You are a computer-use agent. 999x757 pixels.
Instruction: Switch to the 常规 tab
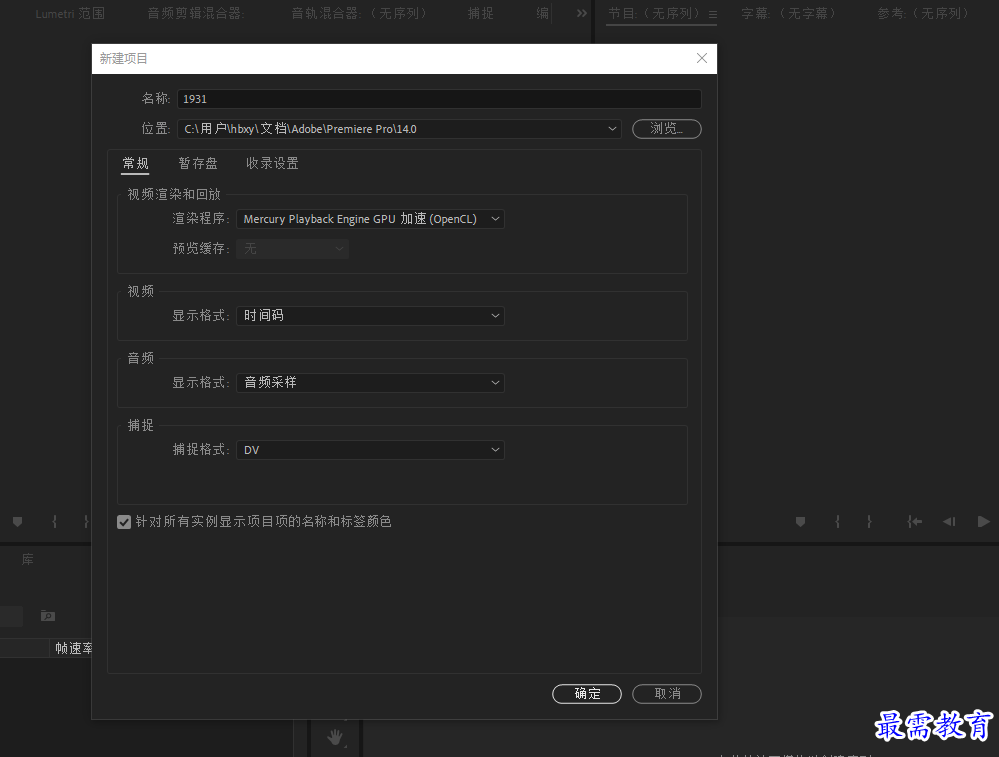(x=135, y=163)
